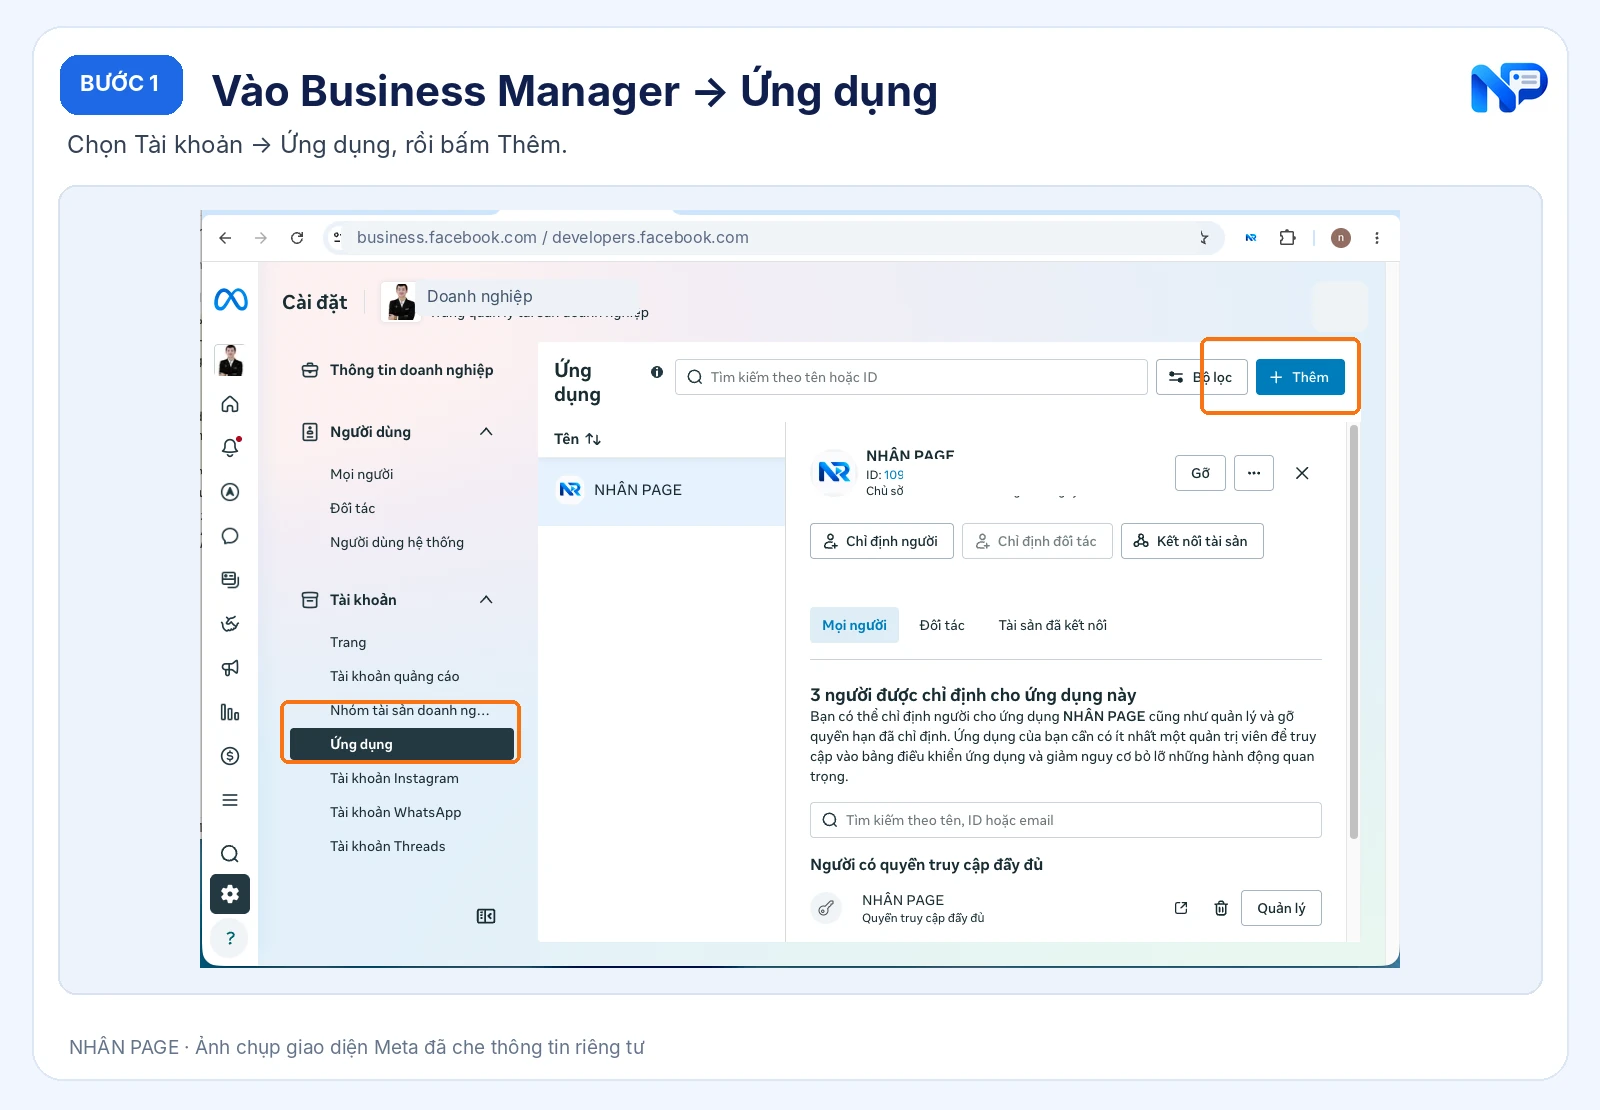
Task: Select the NHÂN PAGE app row
Action: [x=661, y=490]
